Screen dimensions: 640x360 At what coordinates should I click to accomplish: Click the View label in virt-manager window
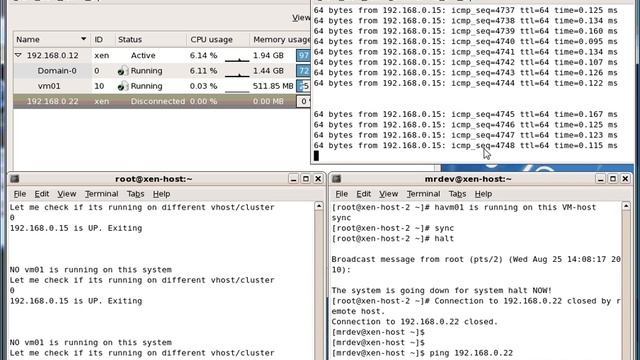click(x=301, y=18)
